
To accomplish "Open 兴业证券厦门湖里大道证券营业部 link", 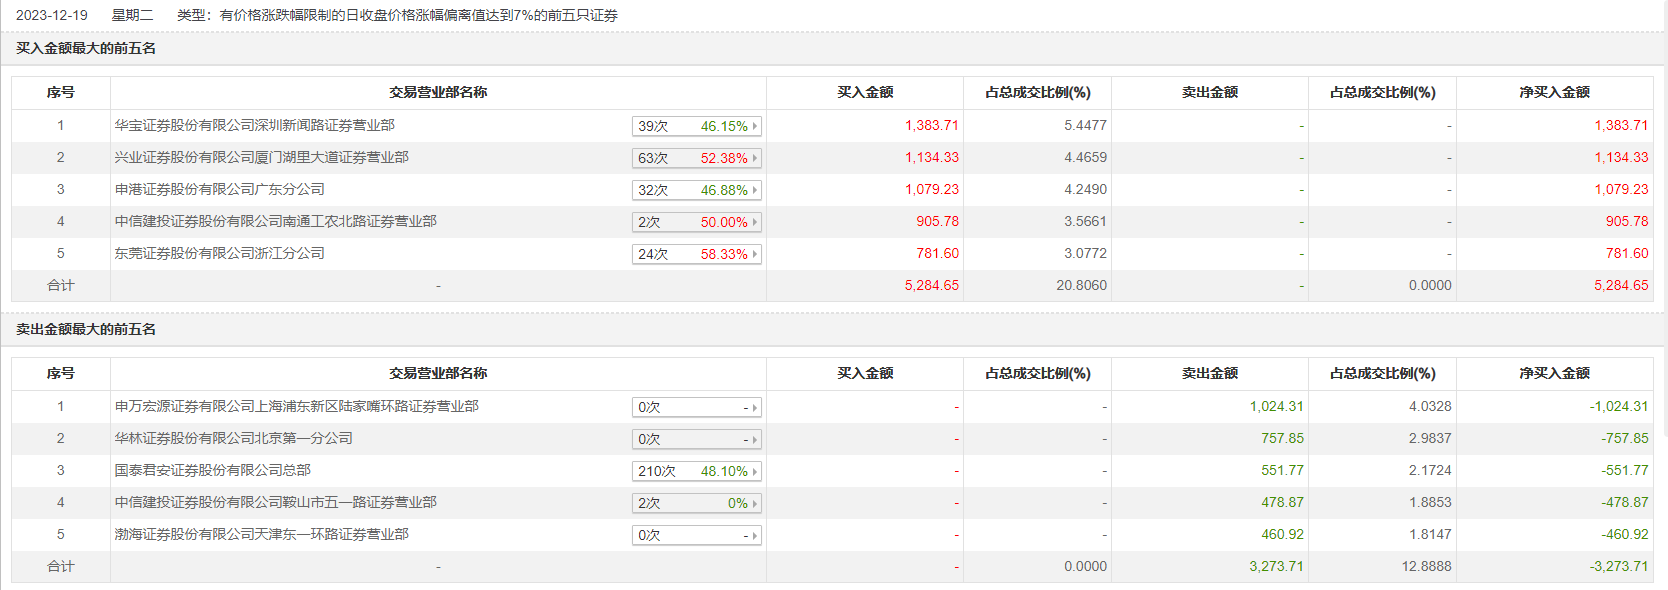I will coord(261,157).
